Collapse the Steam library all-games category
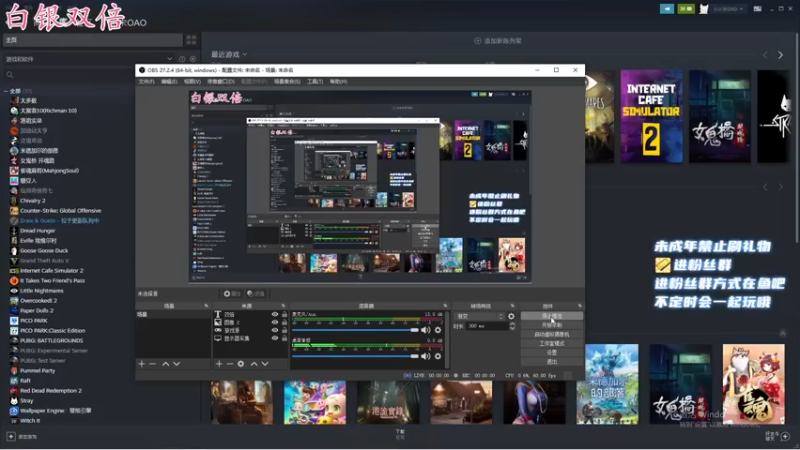Viewport: 800px width, 450px height. point(6,91)
